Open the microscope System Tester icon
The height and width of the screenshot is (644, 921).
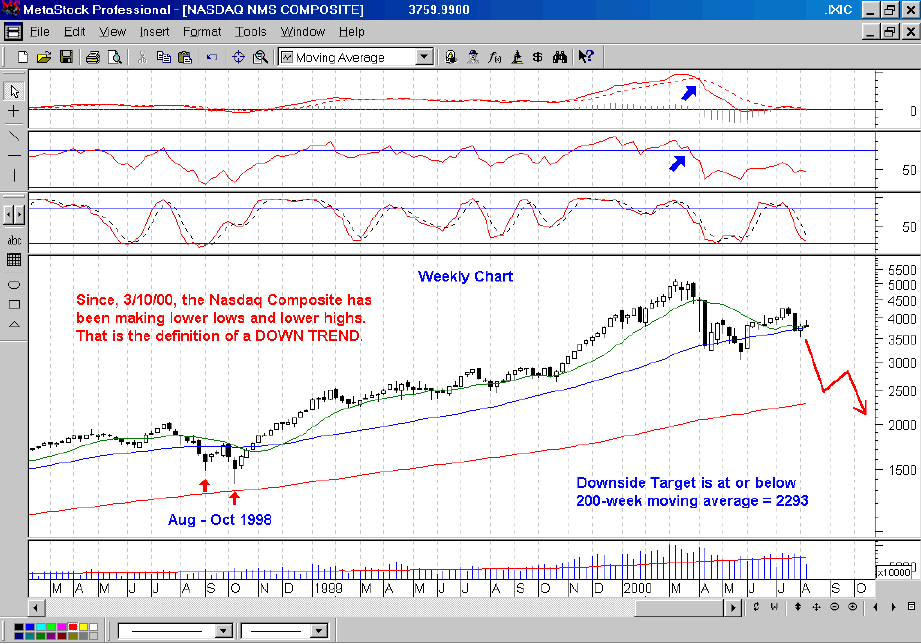click(x=517, y=57)
